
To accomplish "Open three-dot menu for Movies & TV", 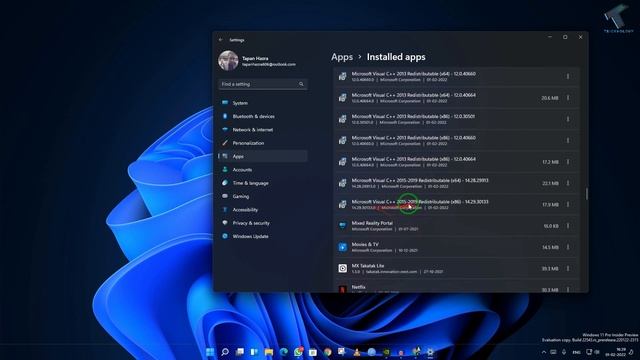I will click(x=568, y=247).
